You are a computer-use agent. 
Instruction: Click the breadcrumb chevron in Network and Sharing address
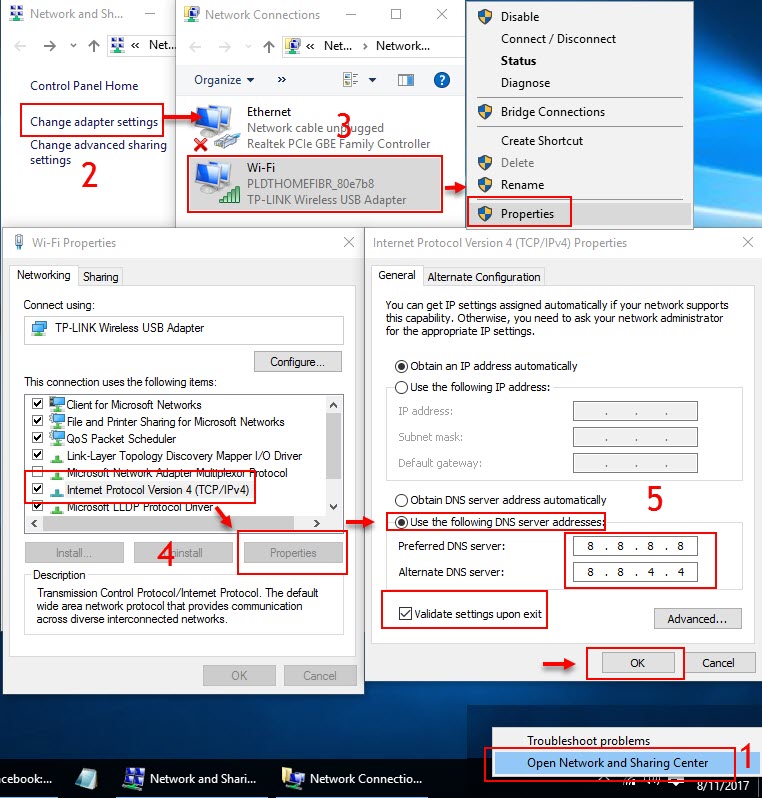pos(135,45)
